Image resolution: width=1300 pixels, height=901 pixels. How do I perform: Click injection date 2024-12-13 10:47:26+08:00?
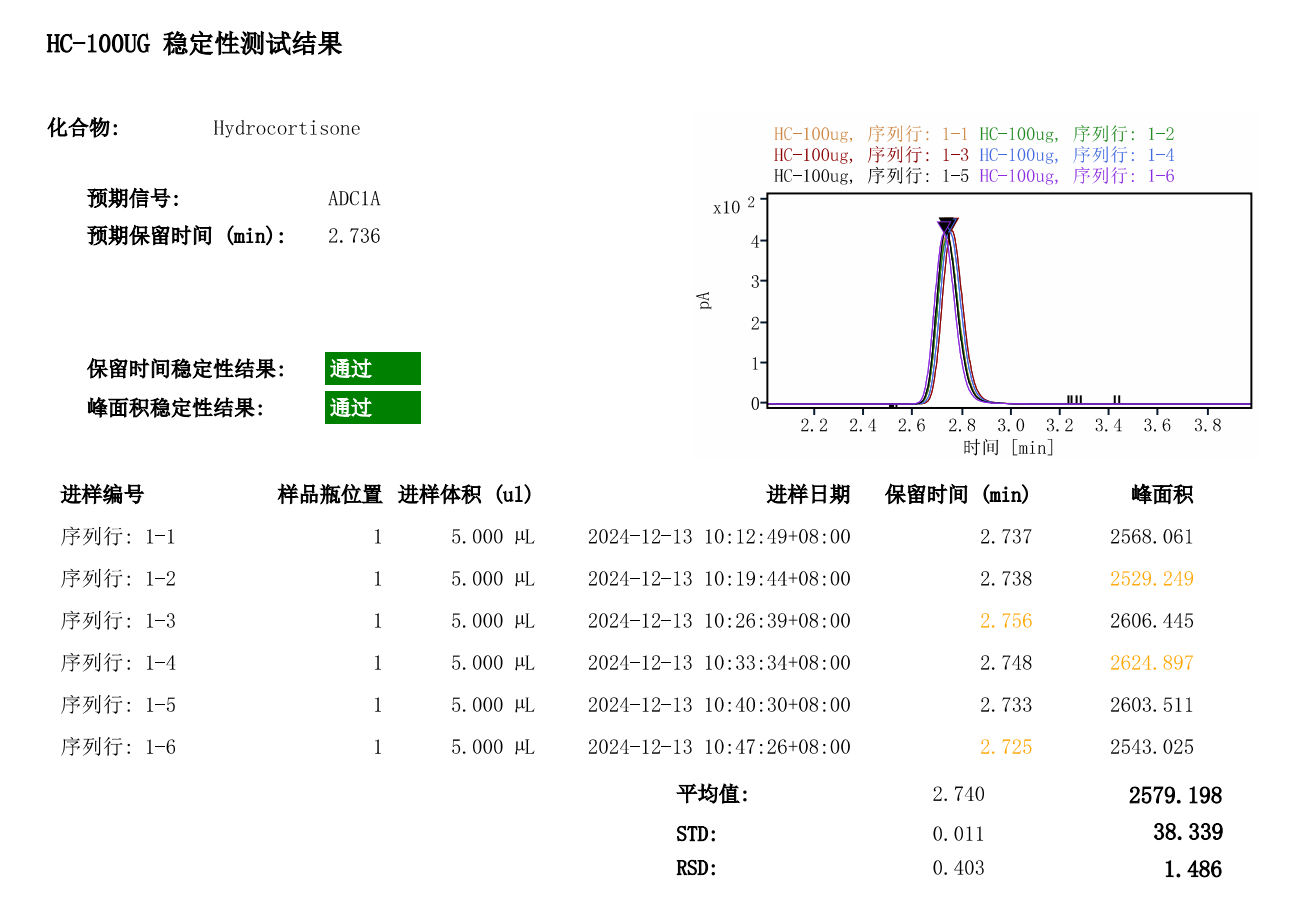pyautogui.click(x=719, y=747)
